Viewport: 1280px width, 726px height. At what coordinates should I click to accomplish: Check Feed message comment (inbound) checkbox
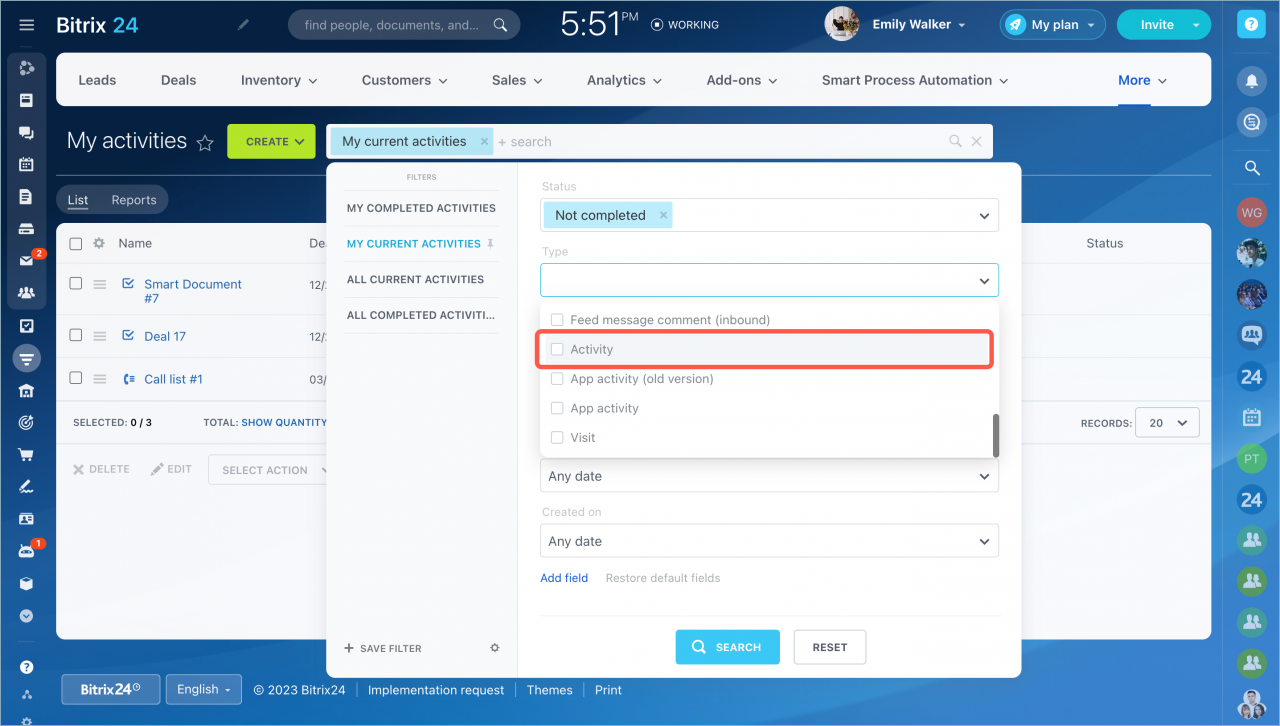[557, 320]
